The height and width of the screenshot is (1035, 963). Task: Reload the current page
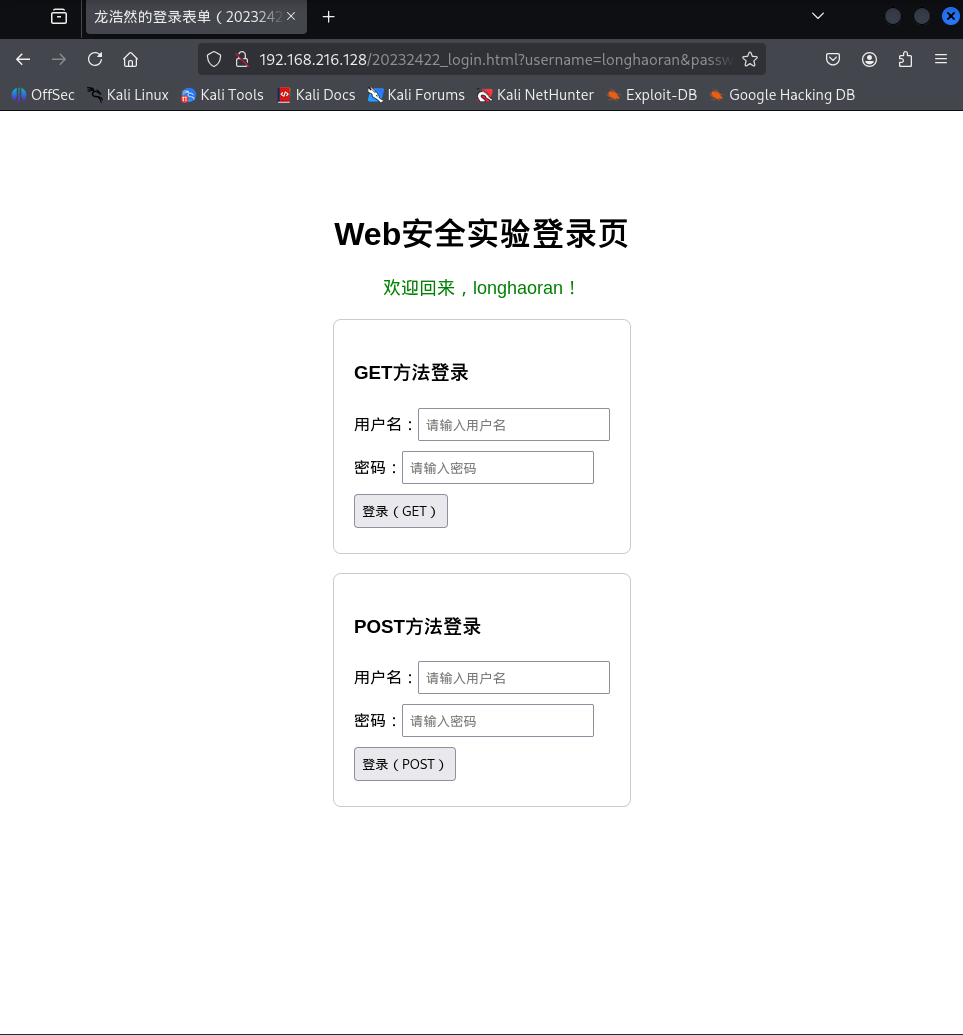[x=95, y=59]
